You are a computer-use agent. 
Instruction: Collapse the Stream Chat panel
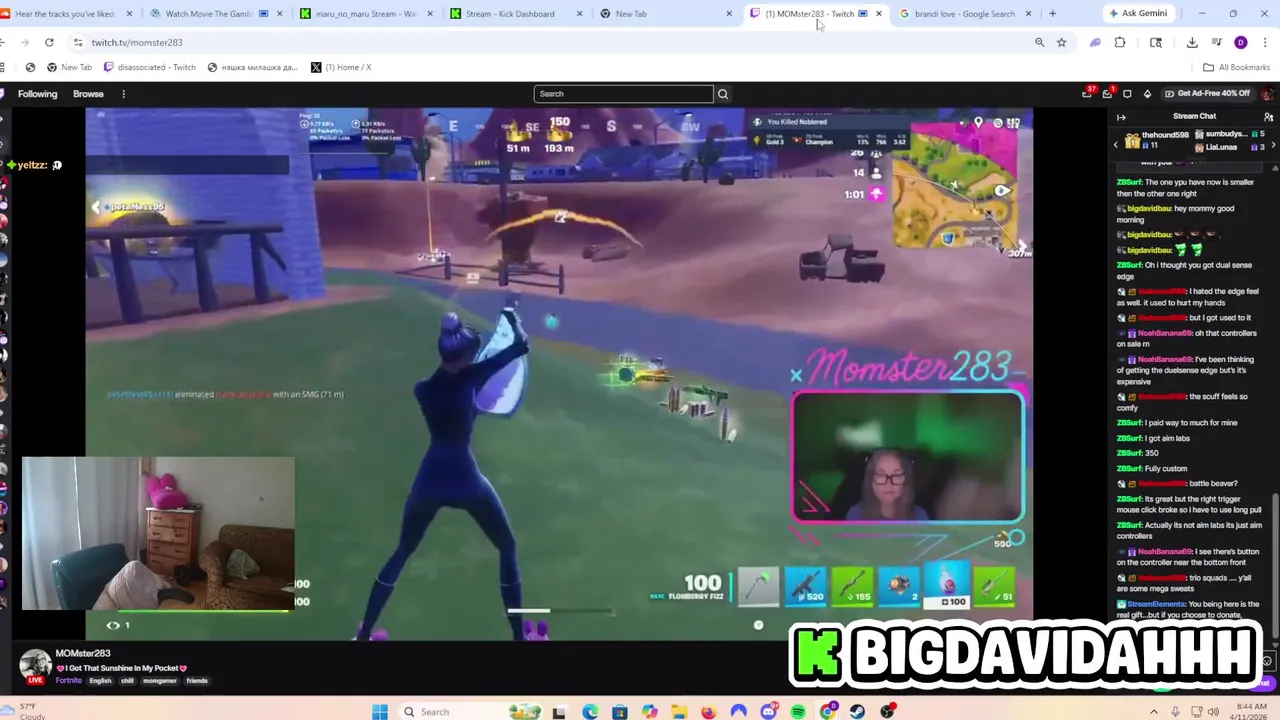1121,116
